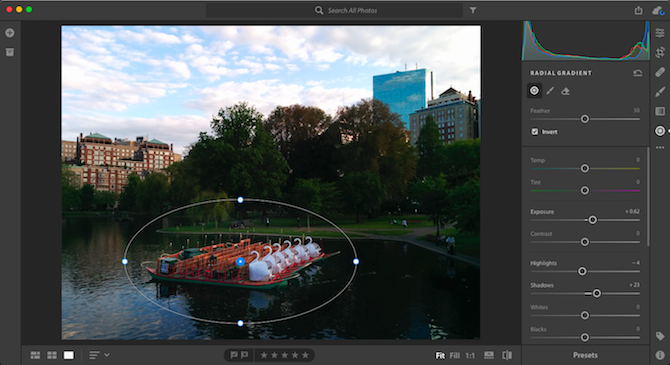Screen dimensions: 670x365
Task: Select the Linear Gradient tool
Action: 660,111
